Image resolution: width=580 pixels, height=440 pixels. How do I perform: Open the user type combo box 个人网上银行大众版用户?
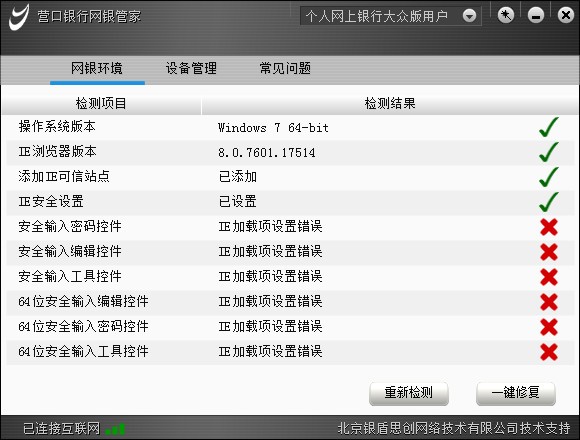391,16
